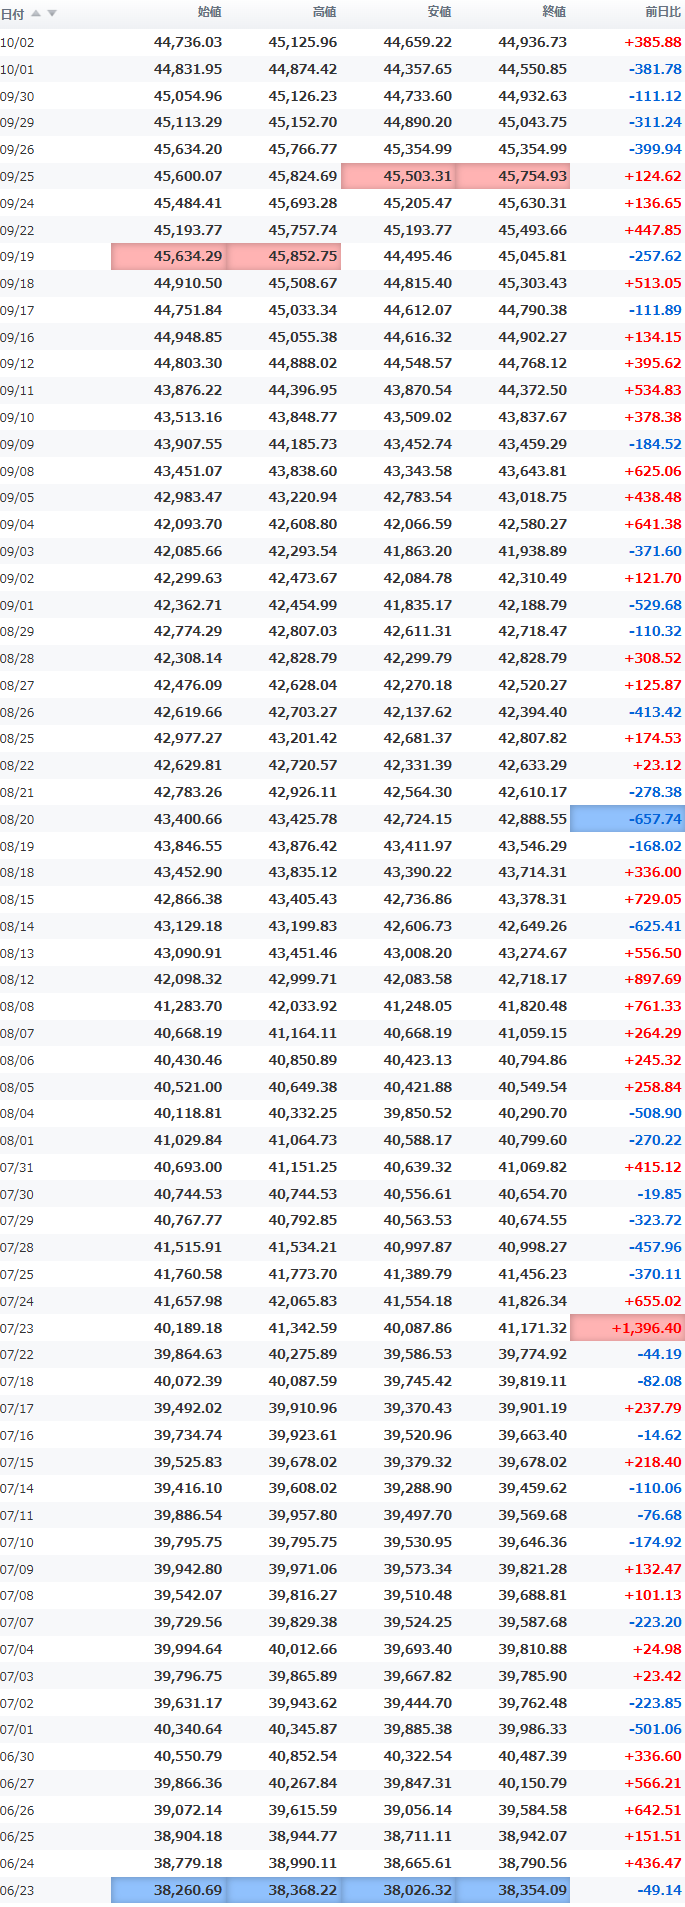Select low price 41,863.20

coord(418,551)
